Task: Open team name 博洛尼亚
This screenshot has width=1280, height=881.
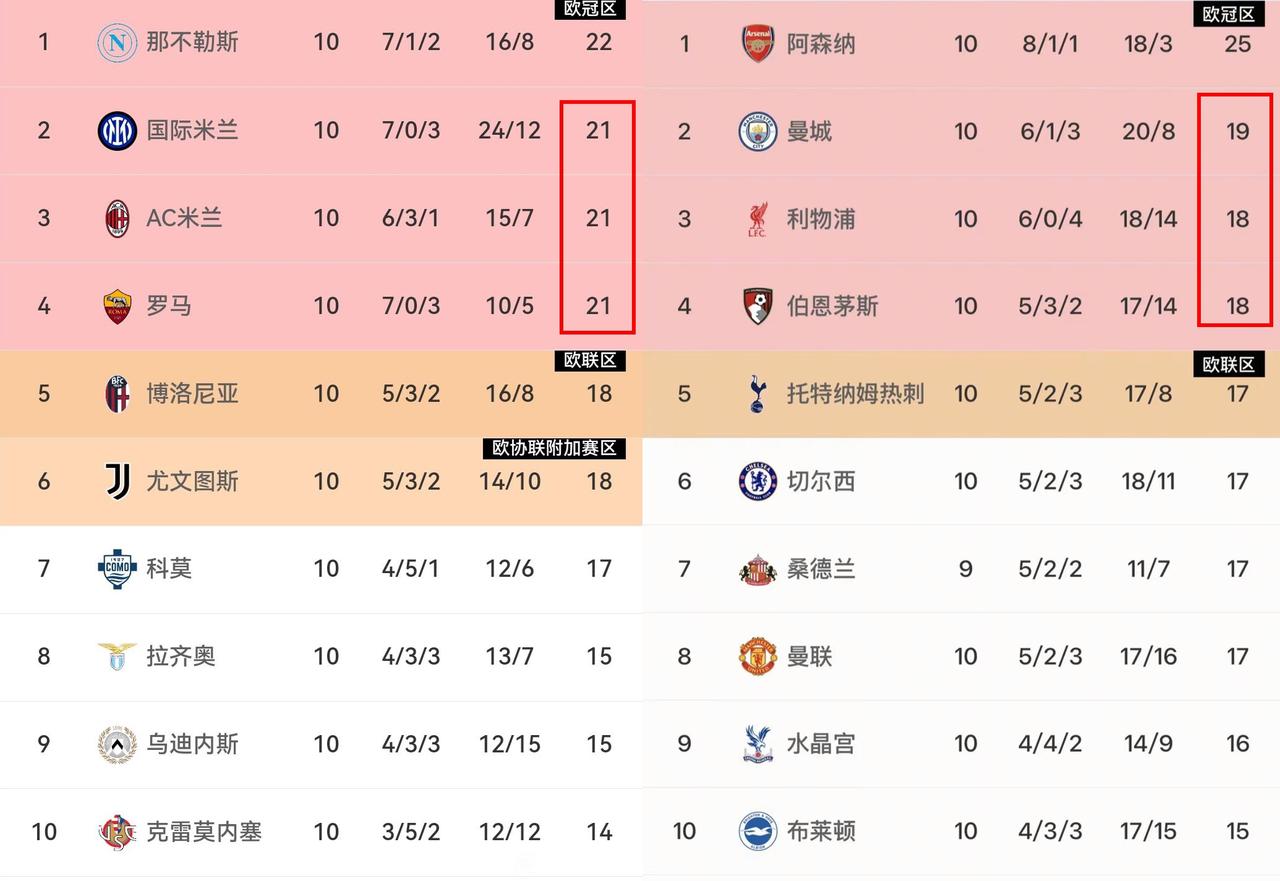Action: click(x=192, y=394)
